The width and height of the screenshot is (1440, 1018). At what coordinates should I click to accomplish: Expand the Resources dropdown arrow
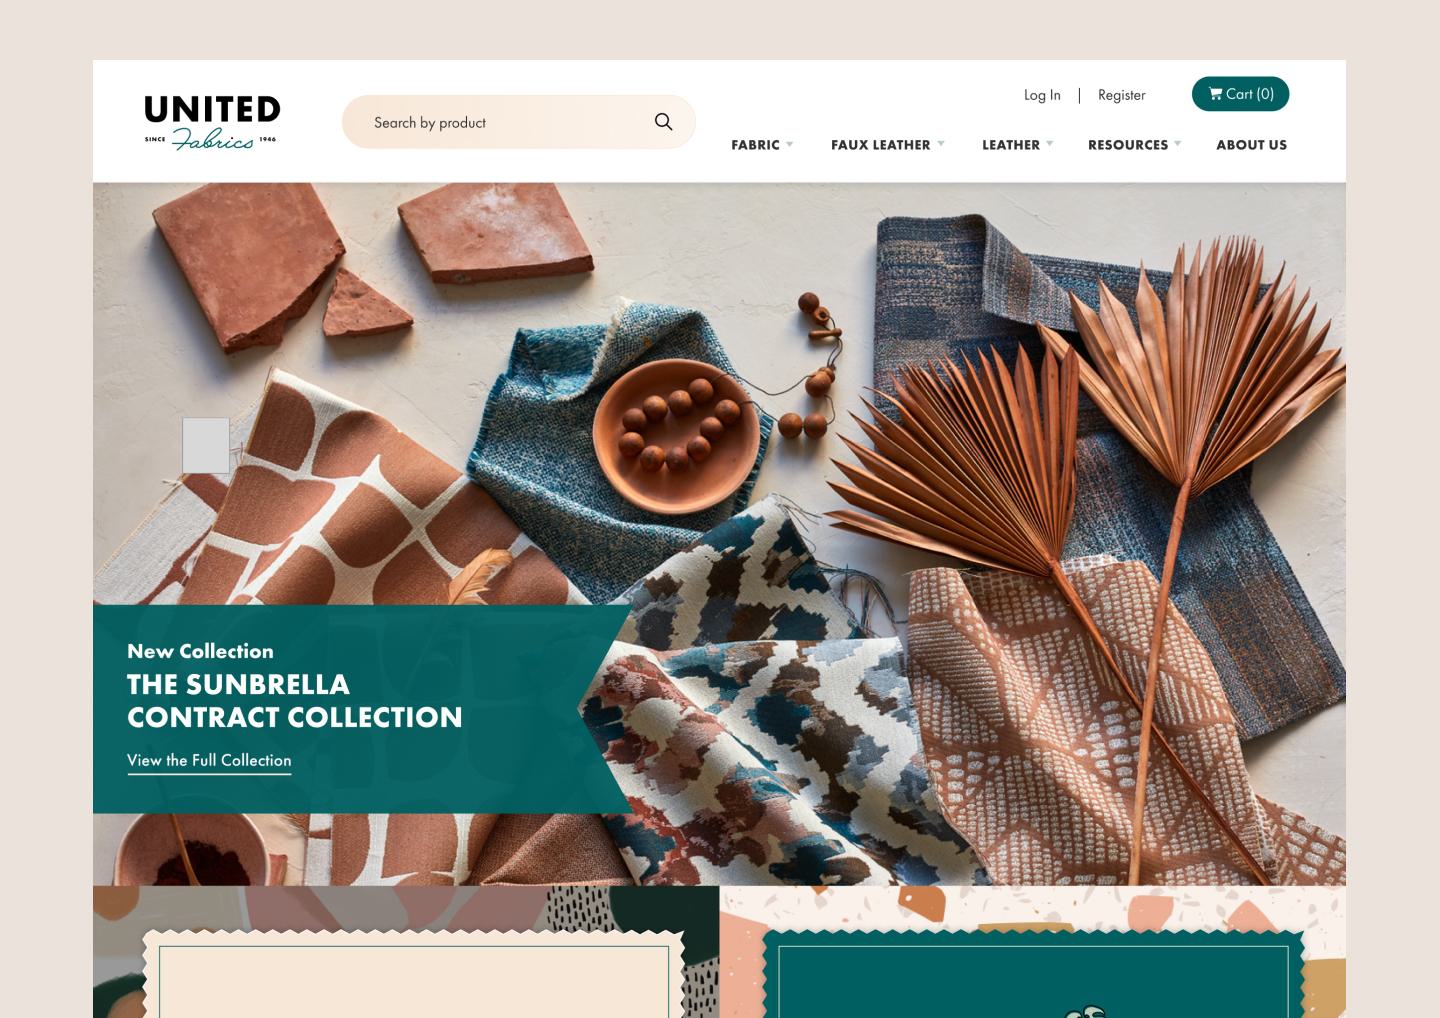(1178, 144)
